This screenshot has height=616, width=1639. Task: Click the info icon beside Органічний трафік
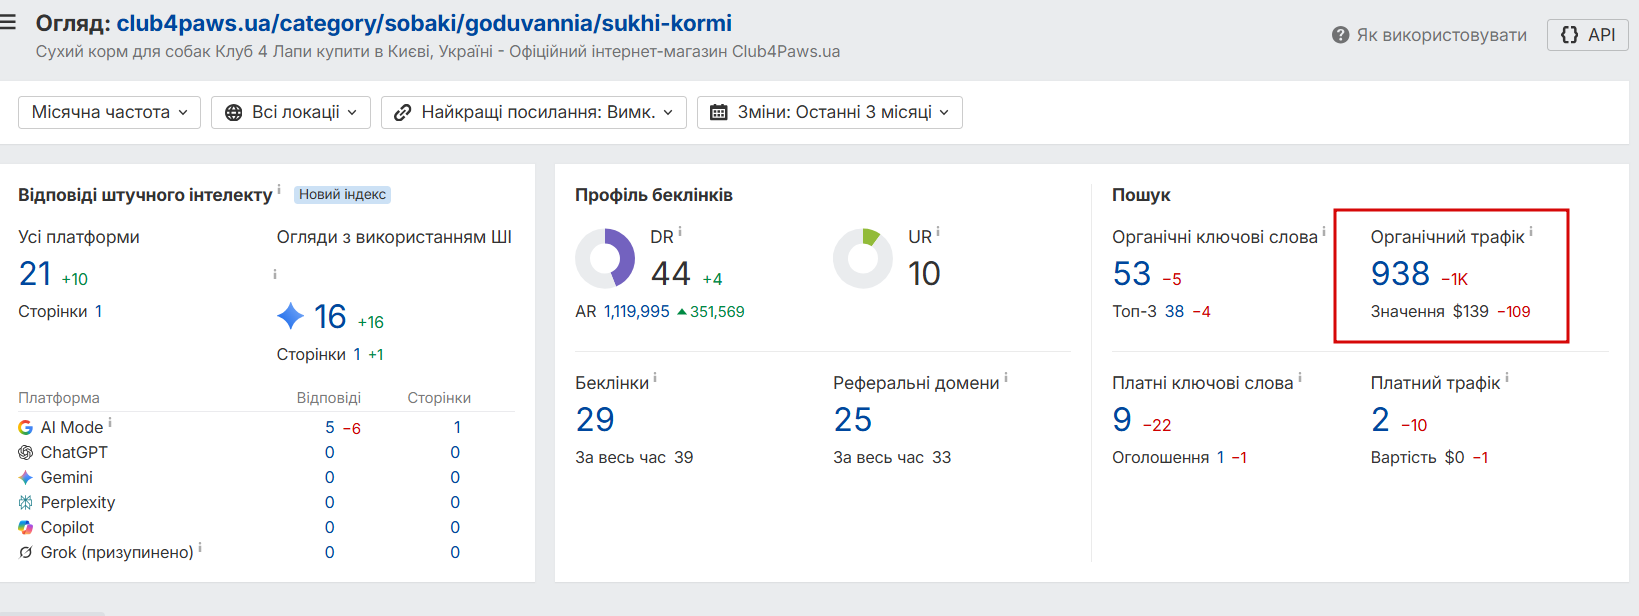1531,232
